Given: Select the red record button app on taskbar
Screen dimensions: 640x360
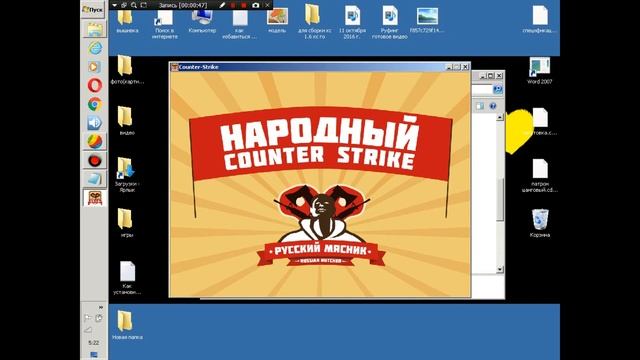Looking at the screenshot, I should (95, 160).
